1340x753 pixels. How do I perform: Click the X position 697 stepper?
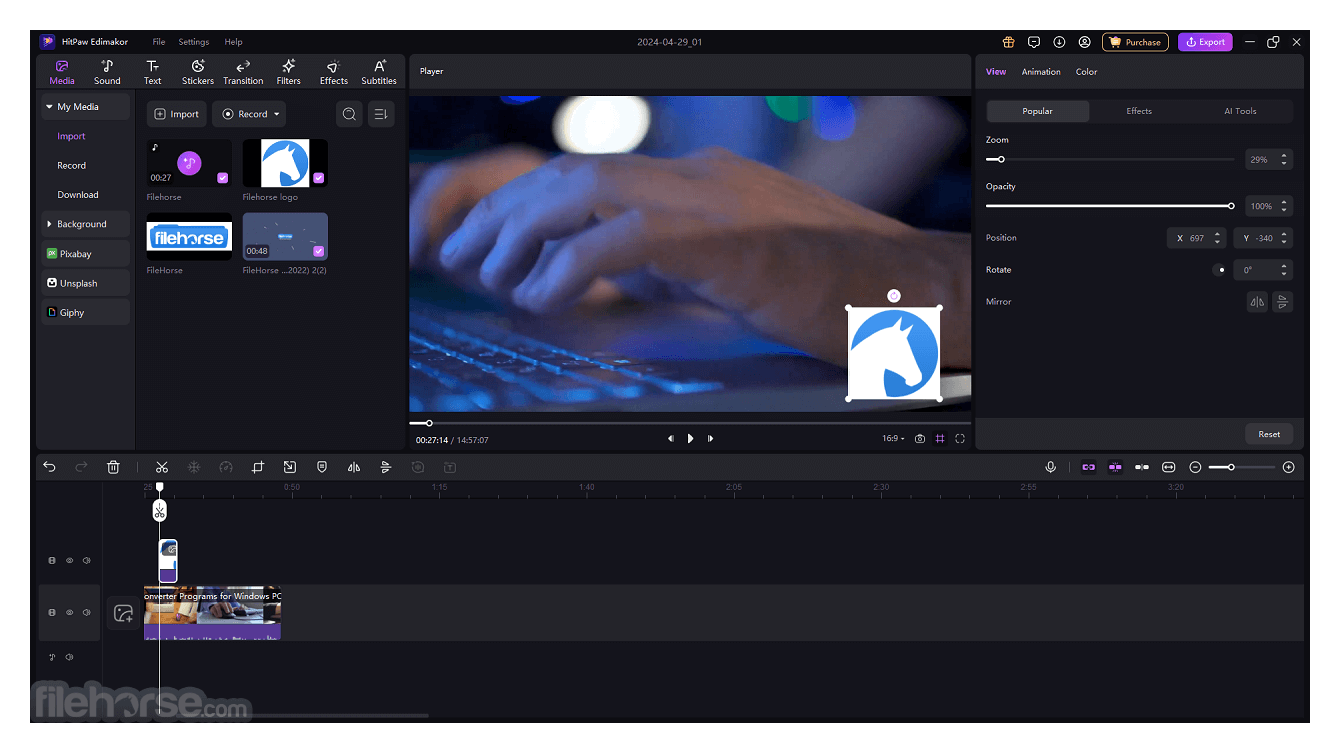1217,238
